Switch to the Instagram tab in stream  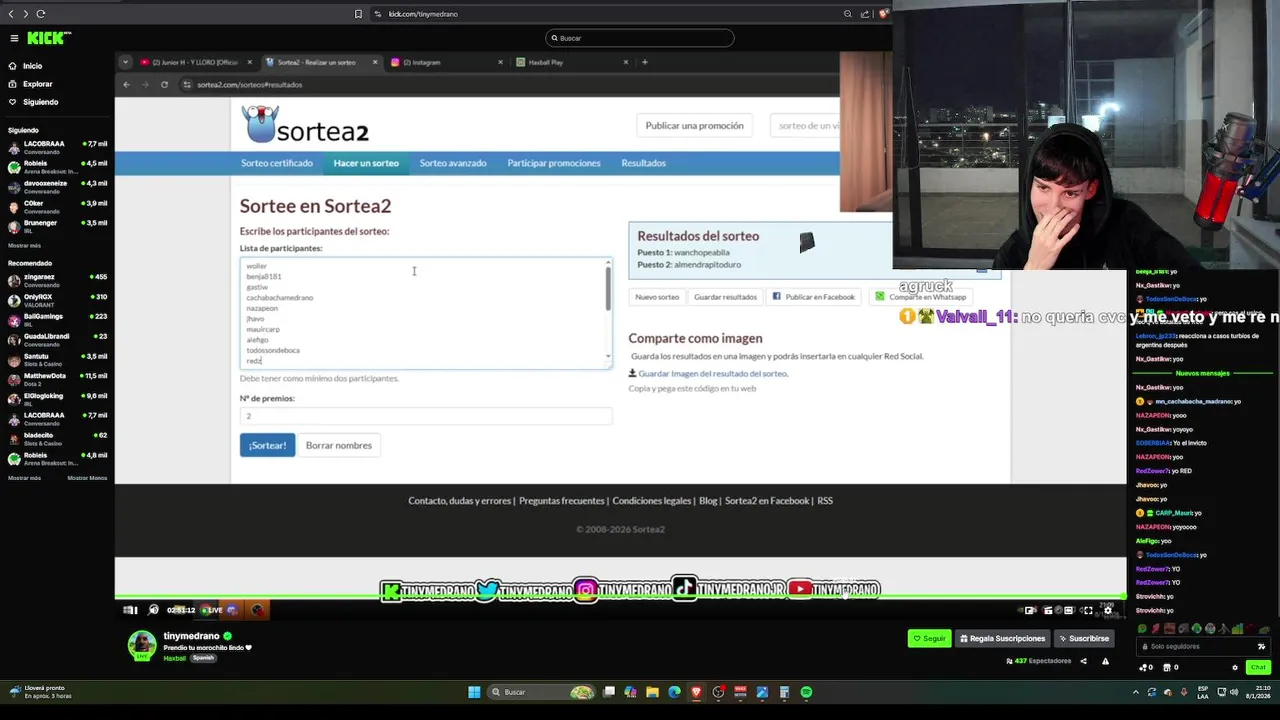(x=446, y=62)
